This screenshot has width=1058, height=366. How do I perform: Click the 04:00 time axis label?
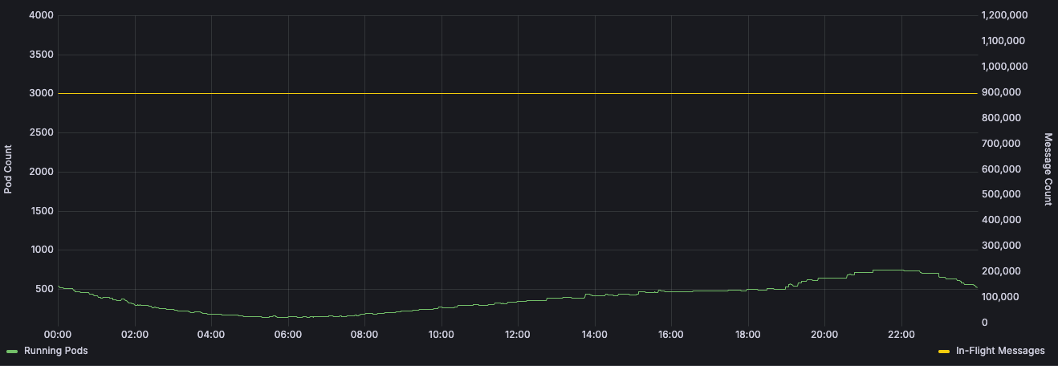(211, 334)
